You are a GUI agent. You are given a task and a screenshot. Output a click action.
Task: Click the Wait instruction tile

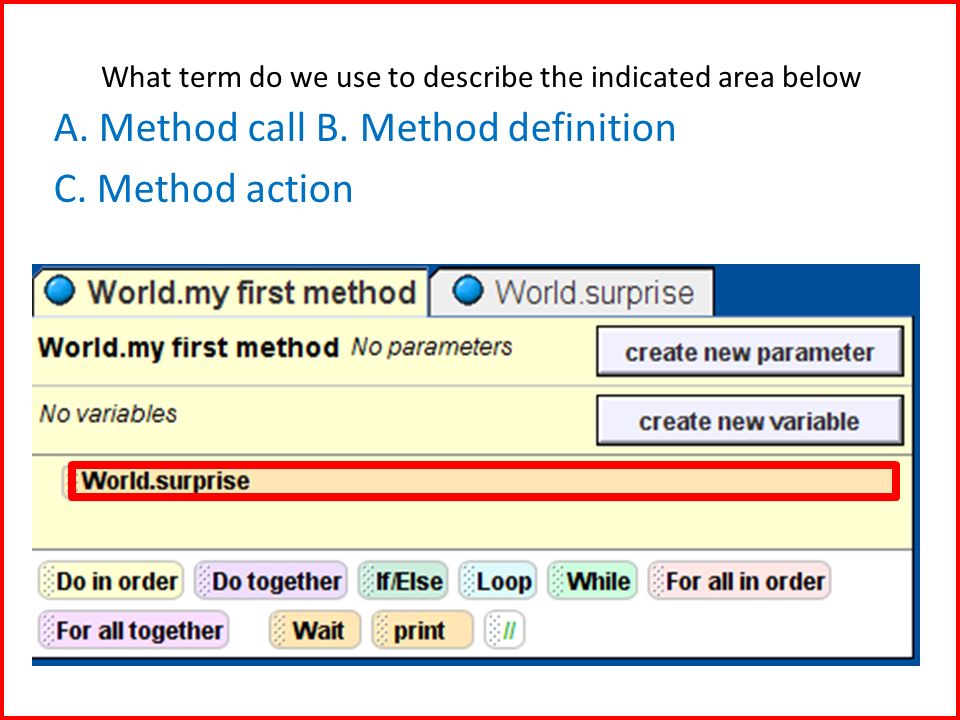click(315, 630)
